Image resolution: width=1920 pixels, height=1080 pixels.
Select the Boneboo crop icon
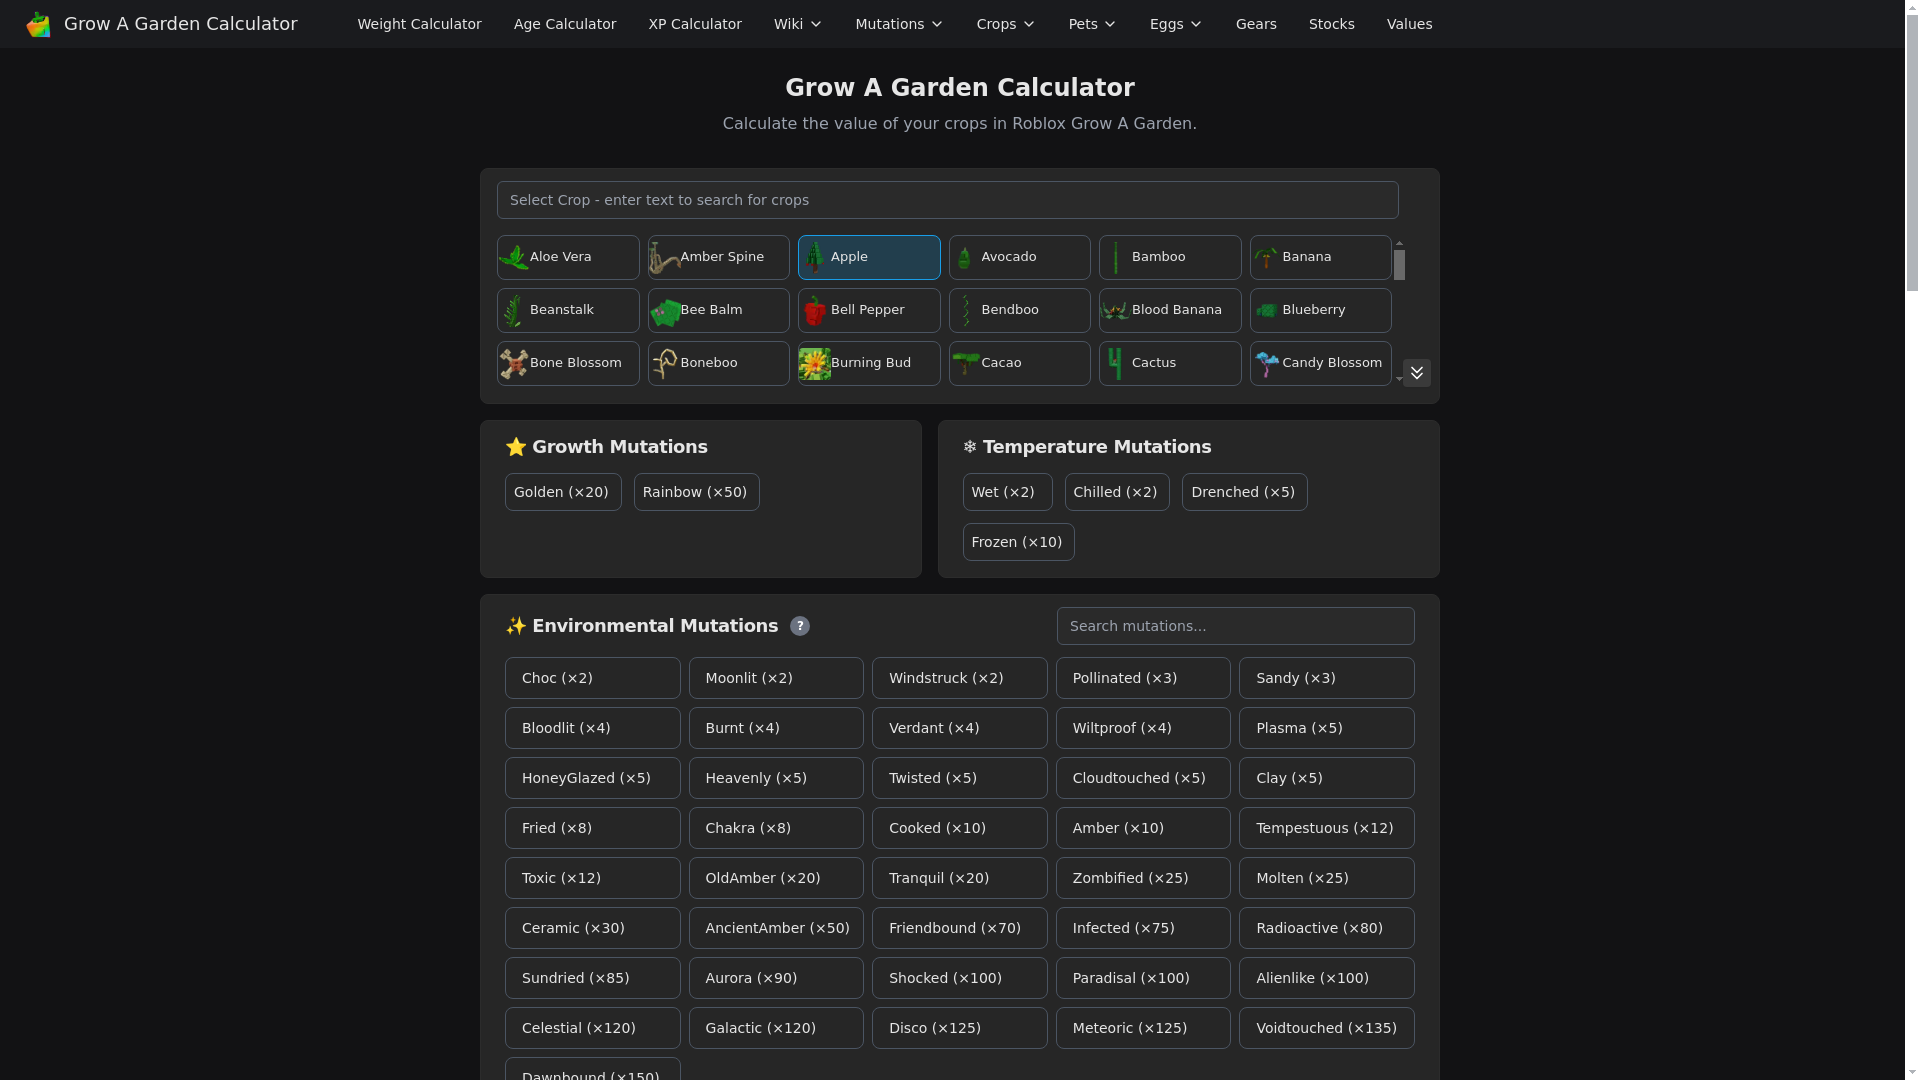tap(664, 364)
